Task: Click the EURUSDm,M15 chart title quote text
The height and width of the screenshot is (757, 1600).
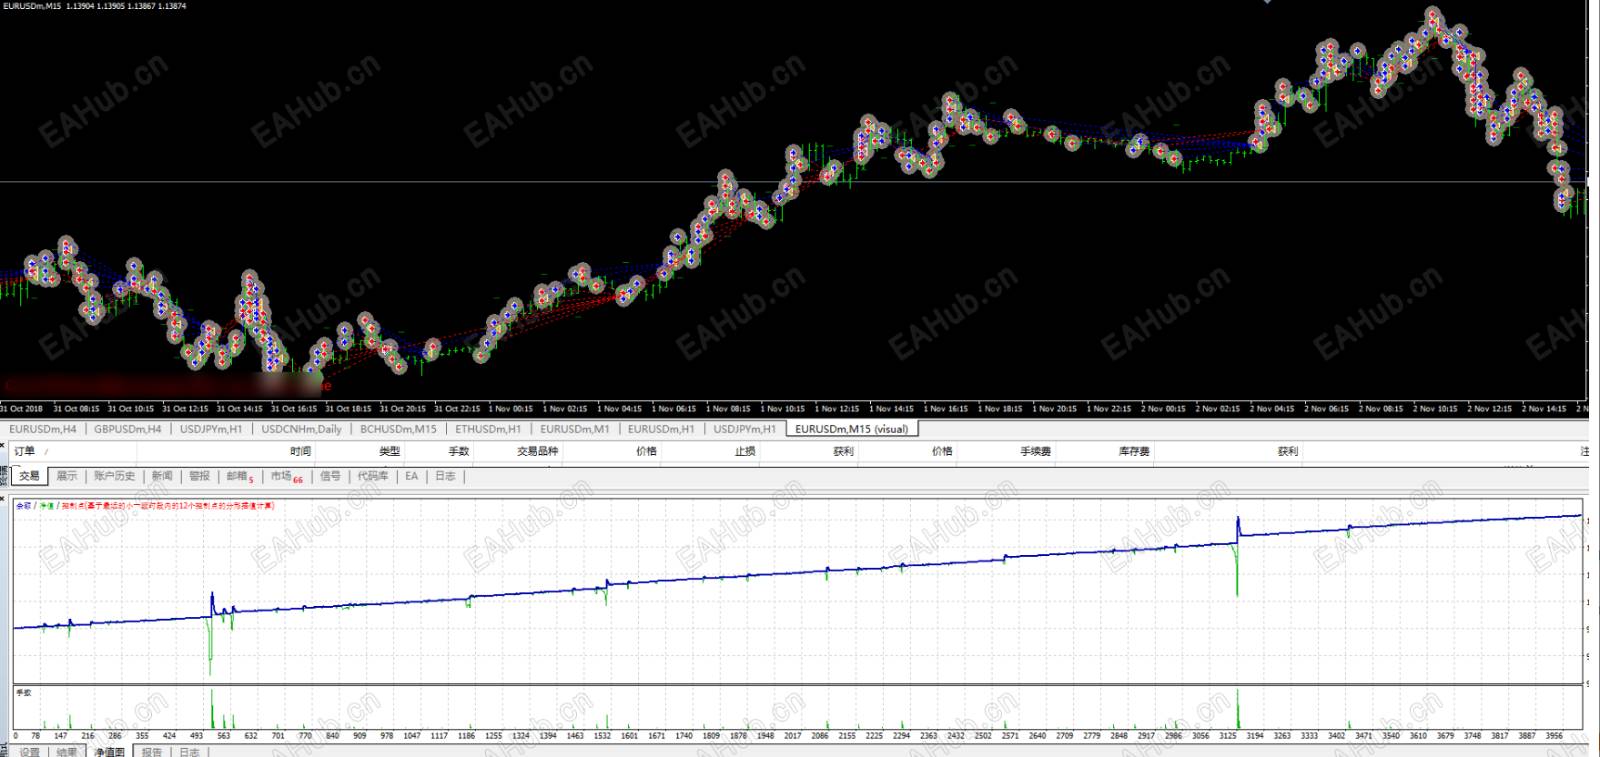Action: (94, 6)
